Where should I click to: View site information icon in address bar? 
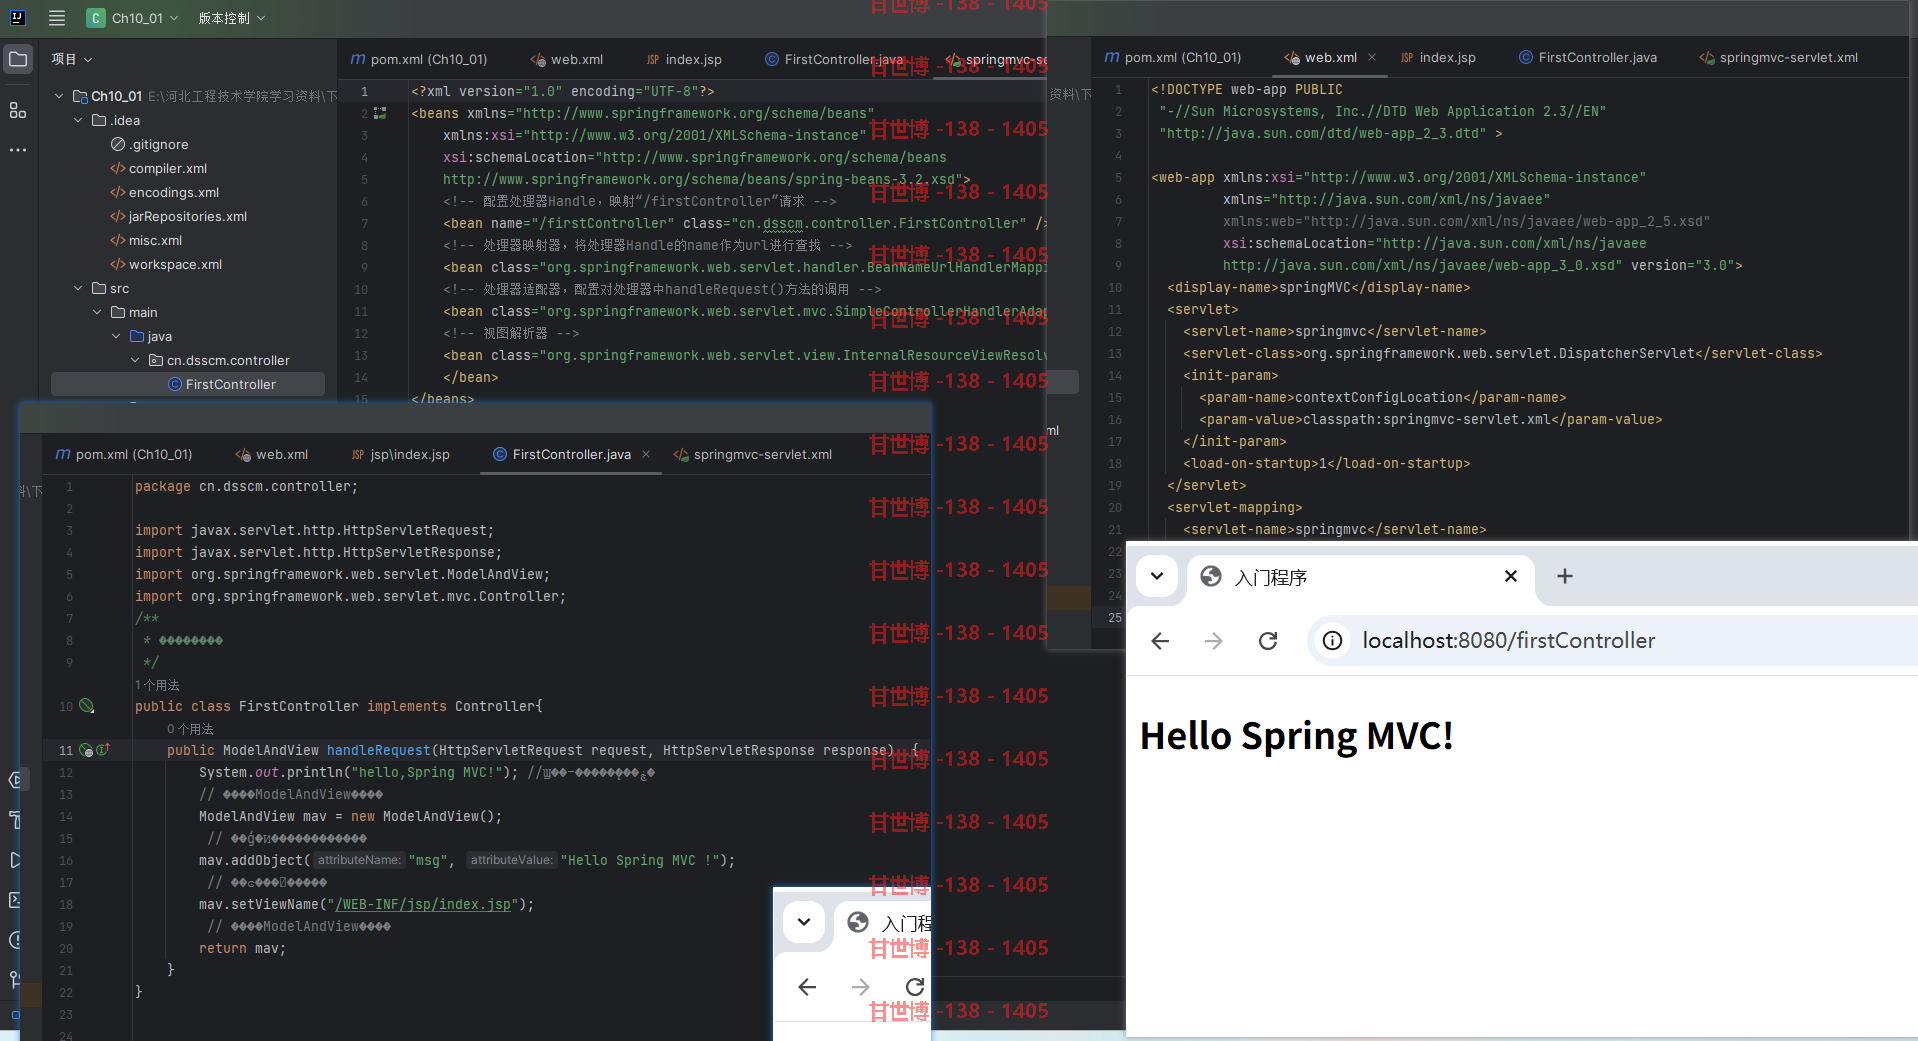pos(1333,641)
